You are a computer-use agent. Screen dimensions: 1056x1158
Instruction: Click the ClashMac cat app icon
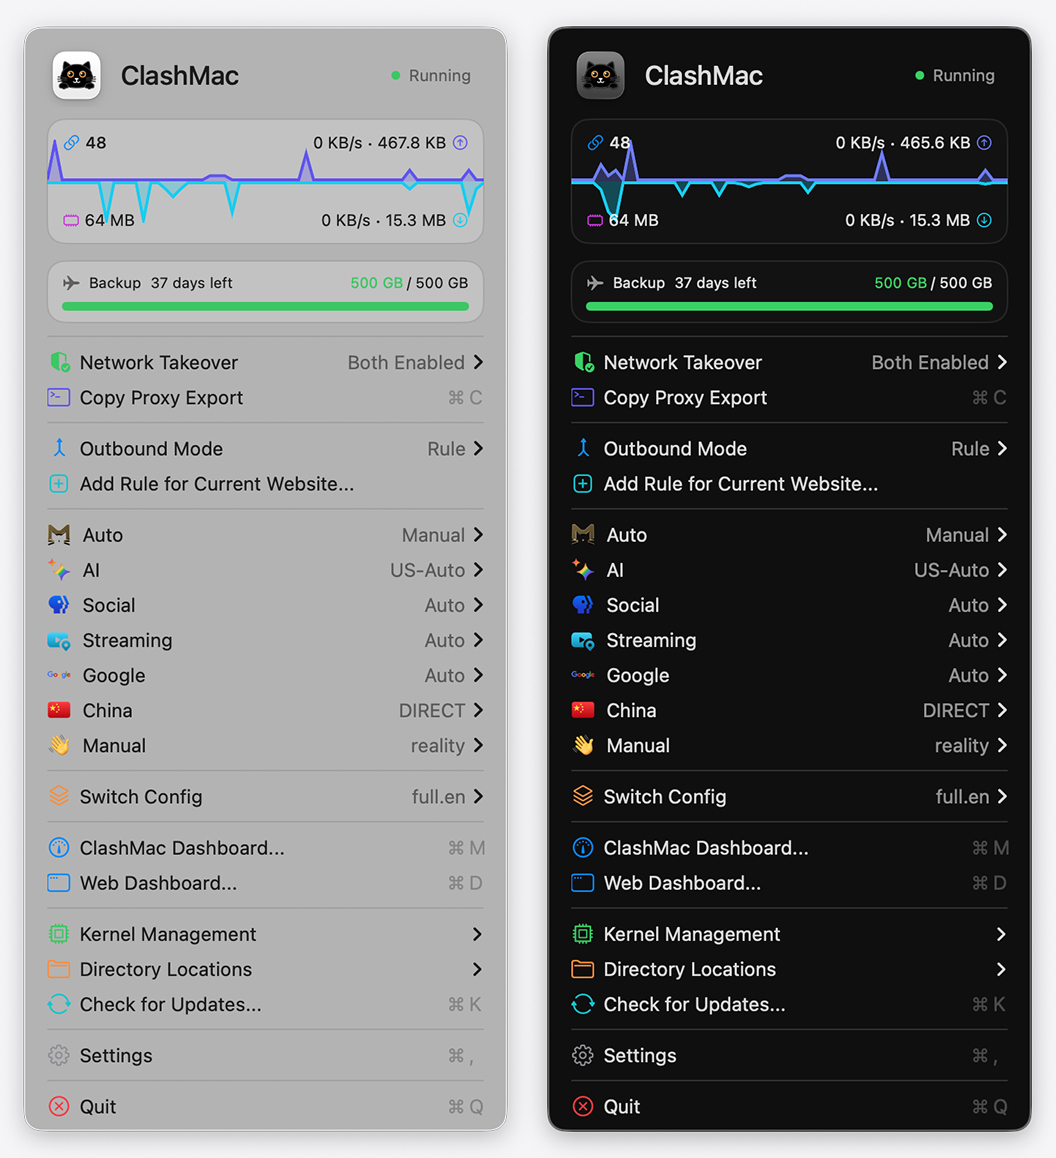76,75
